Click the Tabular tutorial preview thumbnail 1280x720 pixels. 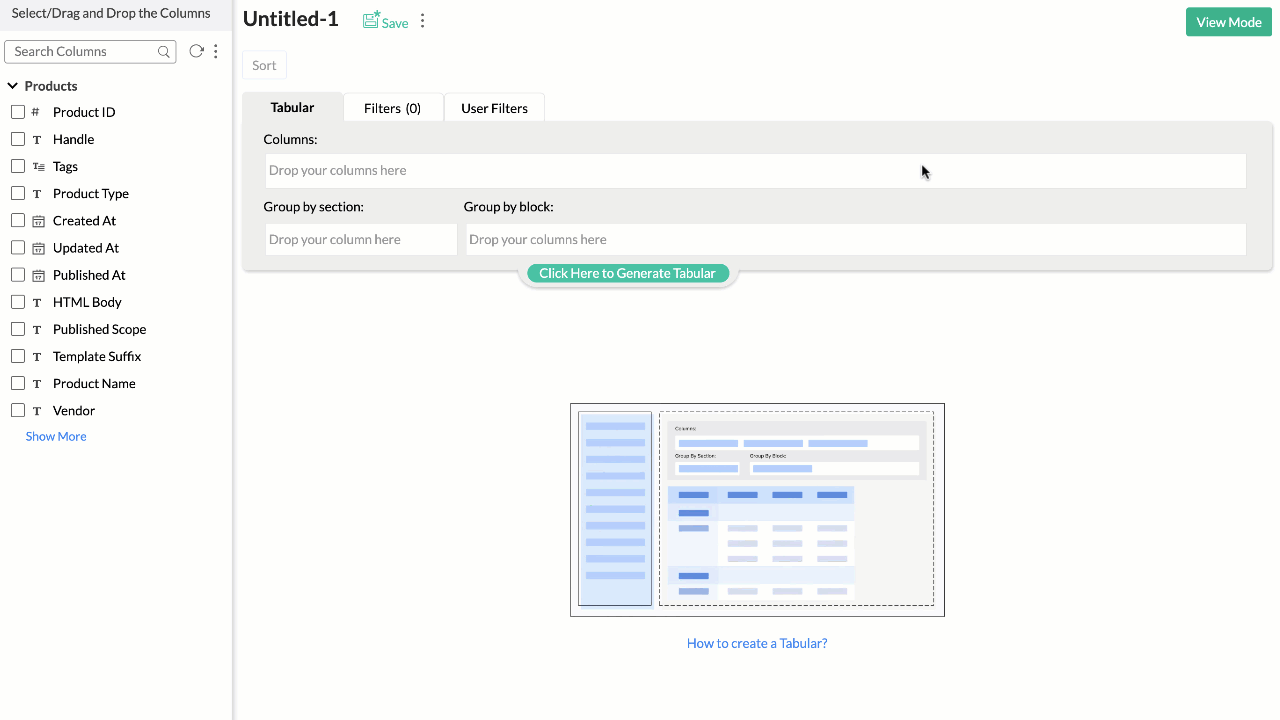[x=757, y=510]
